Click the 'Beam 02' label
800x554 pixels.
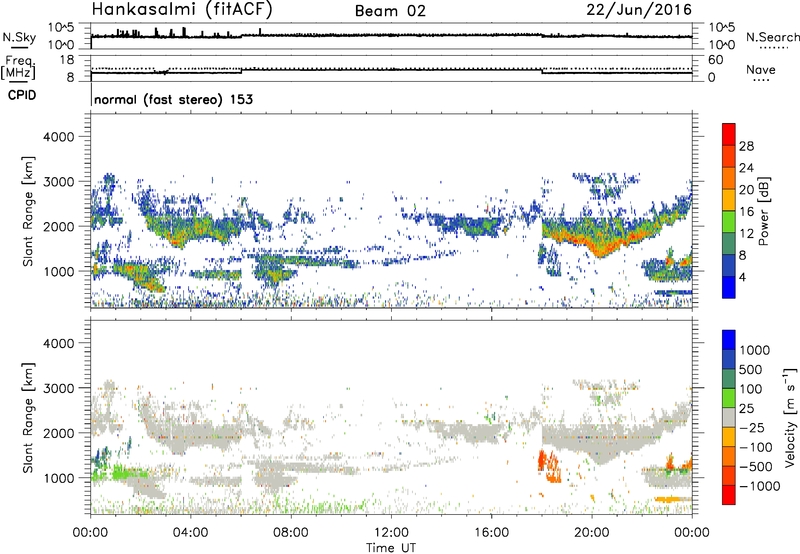click(390, 11)
